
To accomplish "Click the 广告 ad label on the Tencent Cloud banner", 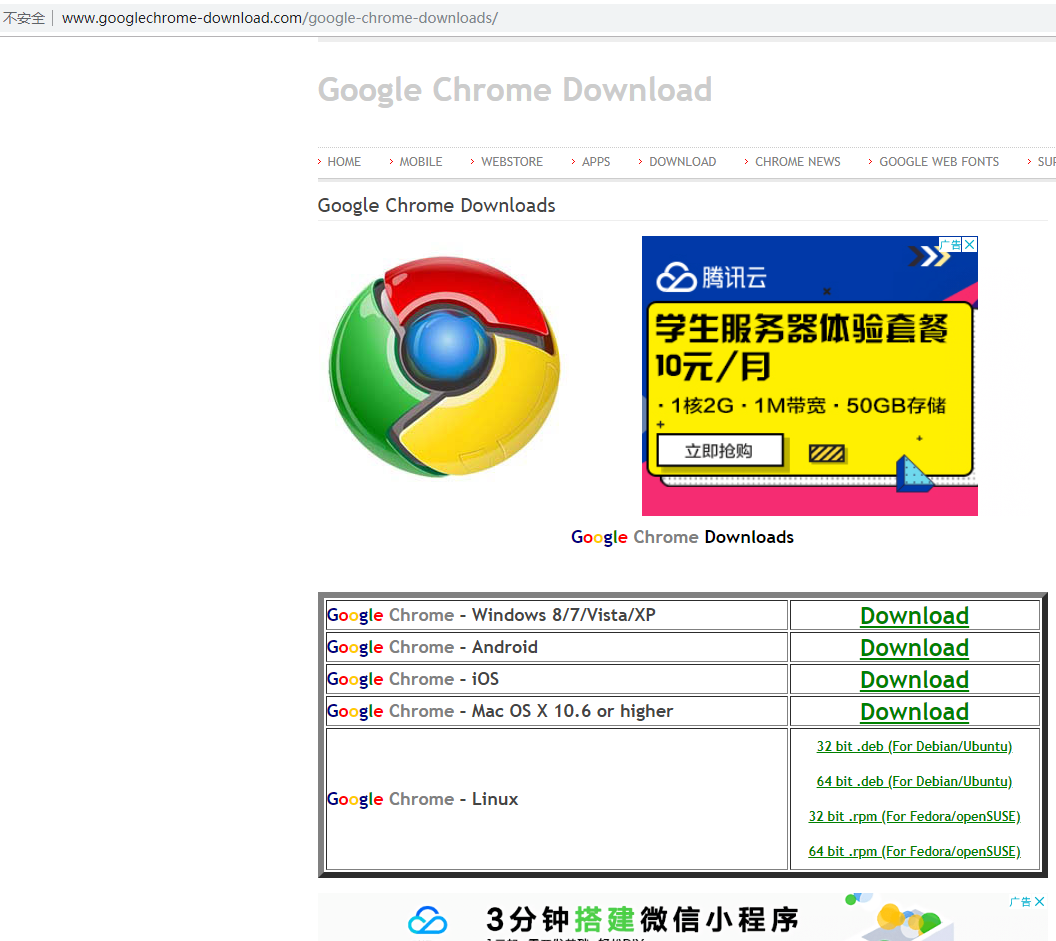I will pyautogui.click(x=951, y=245).
